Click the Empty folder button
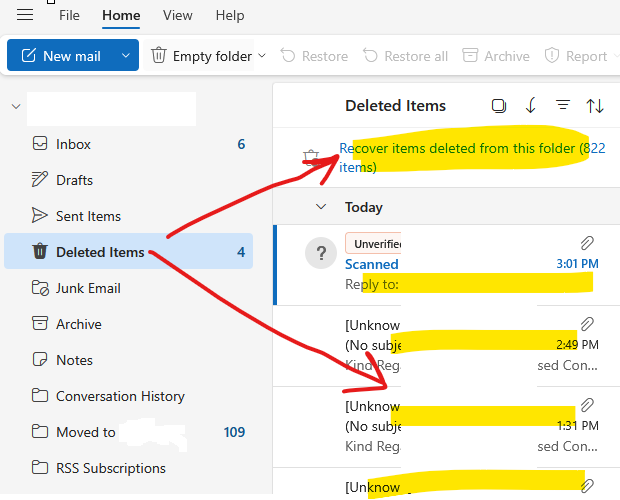 201,56
